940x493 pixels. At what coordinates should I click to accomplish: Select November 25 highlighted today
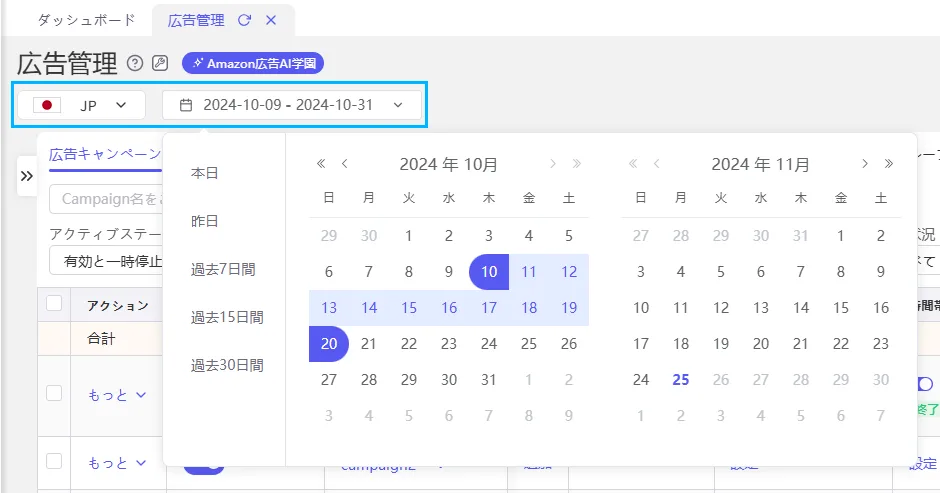point(681,380)
